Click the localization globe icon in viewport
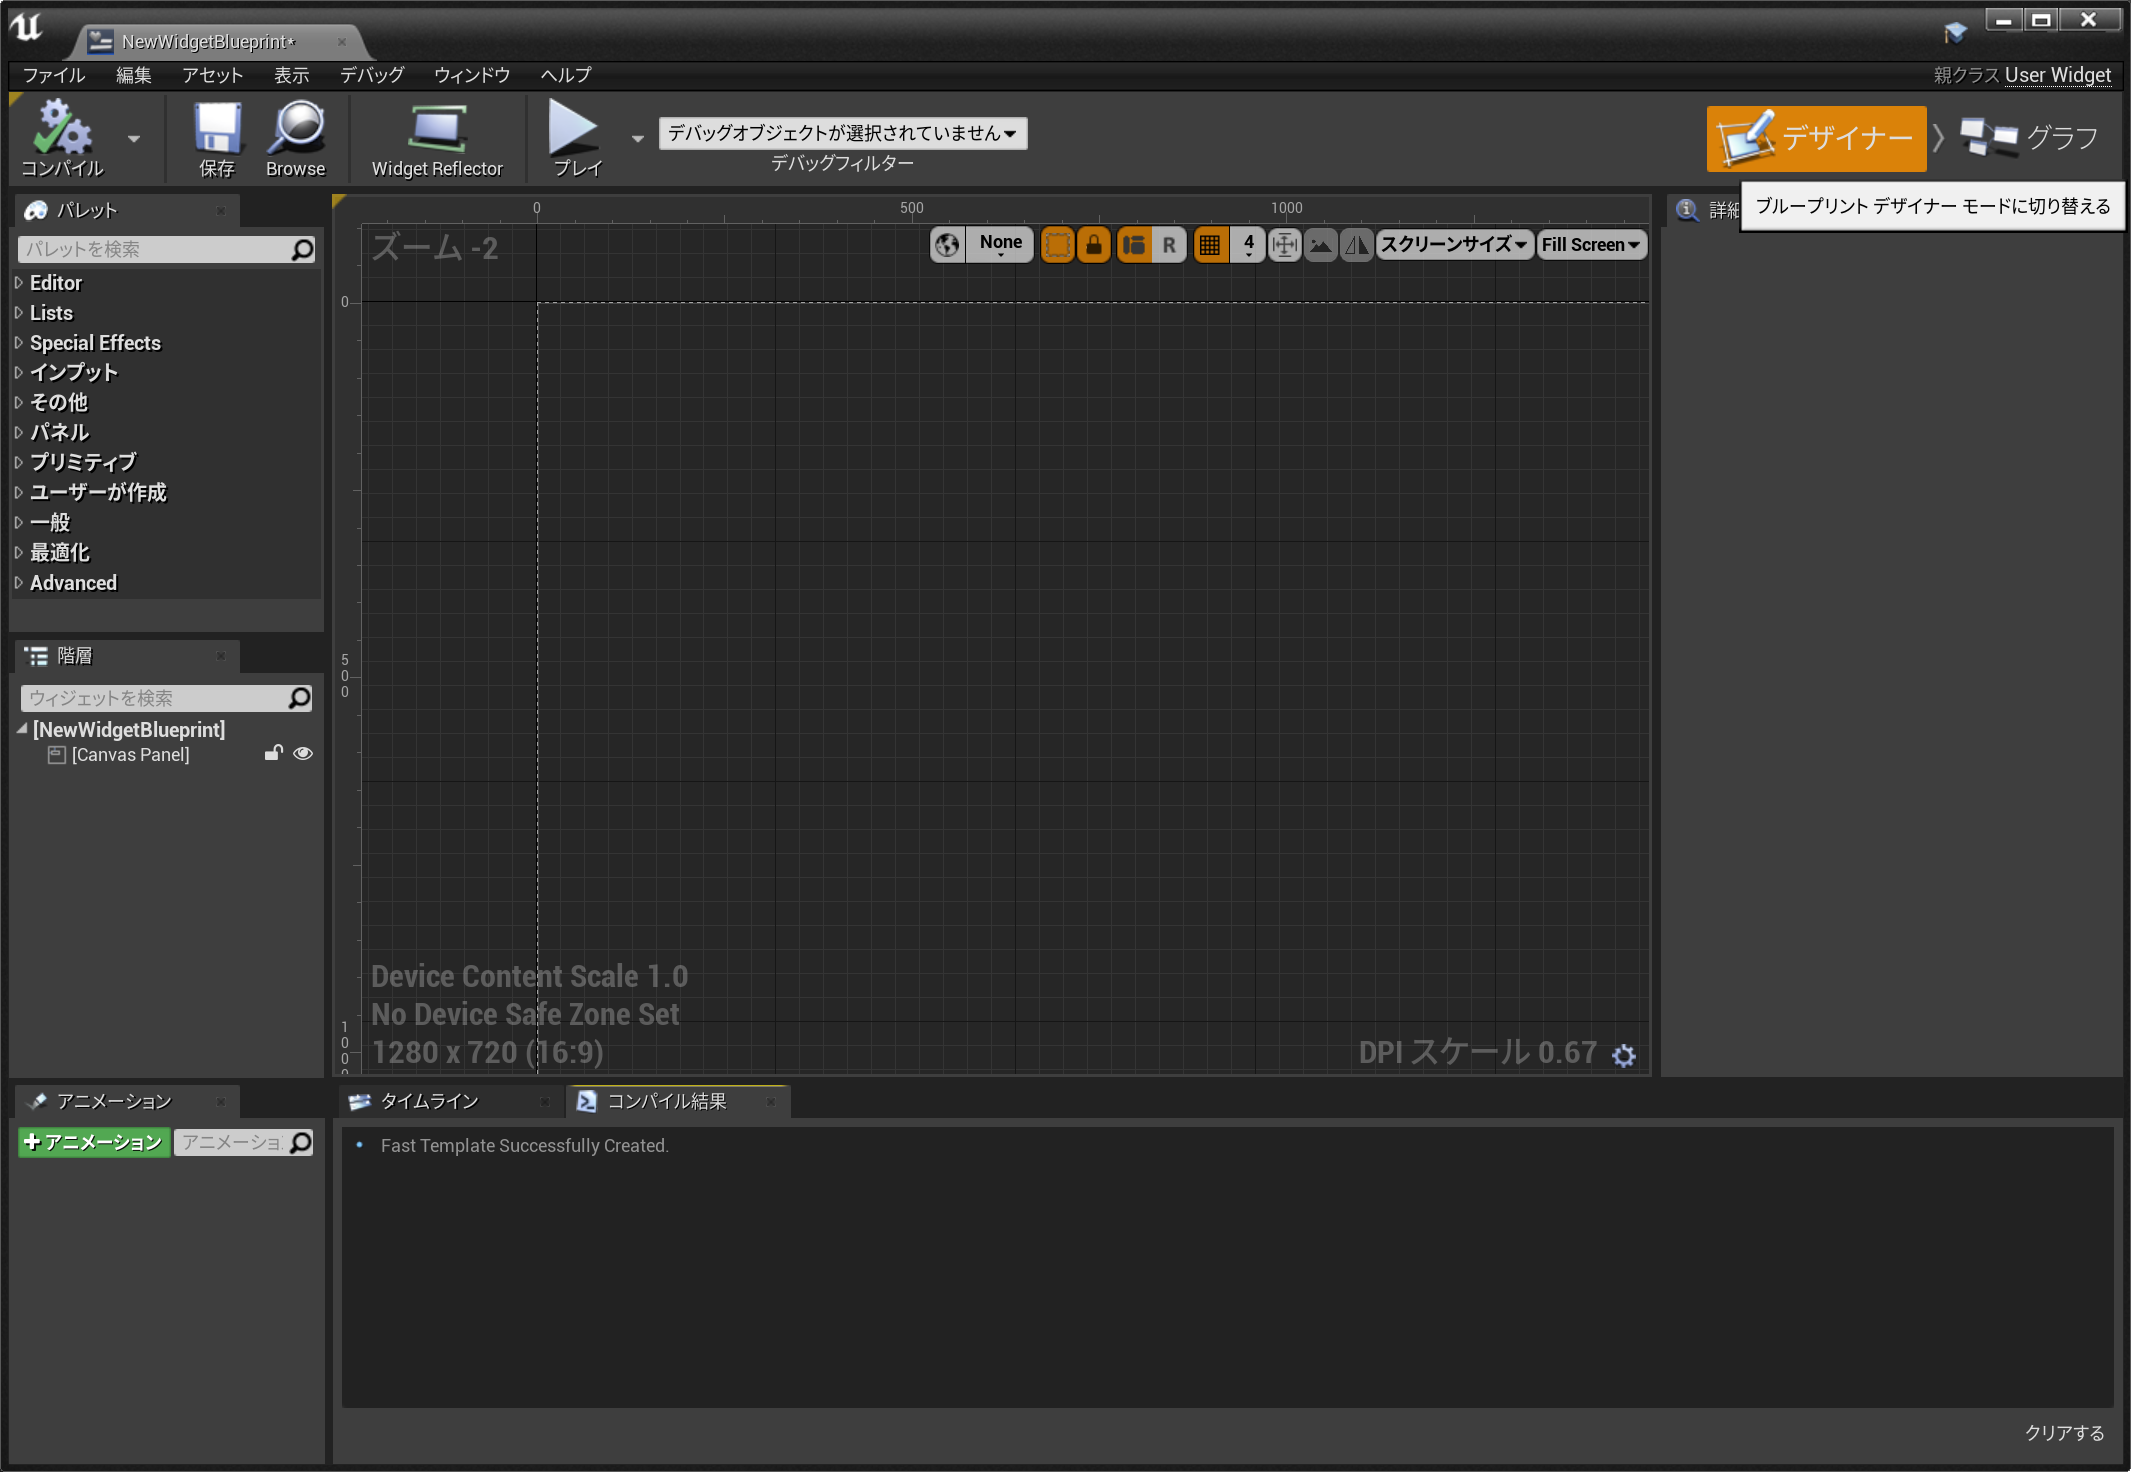Viewport: 2131px width, 1472px height. tap(947, 245)
